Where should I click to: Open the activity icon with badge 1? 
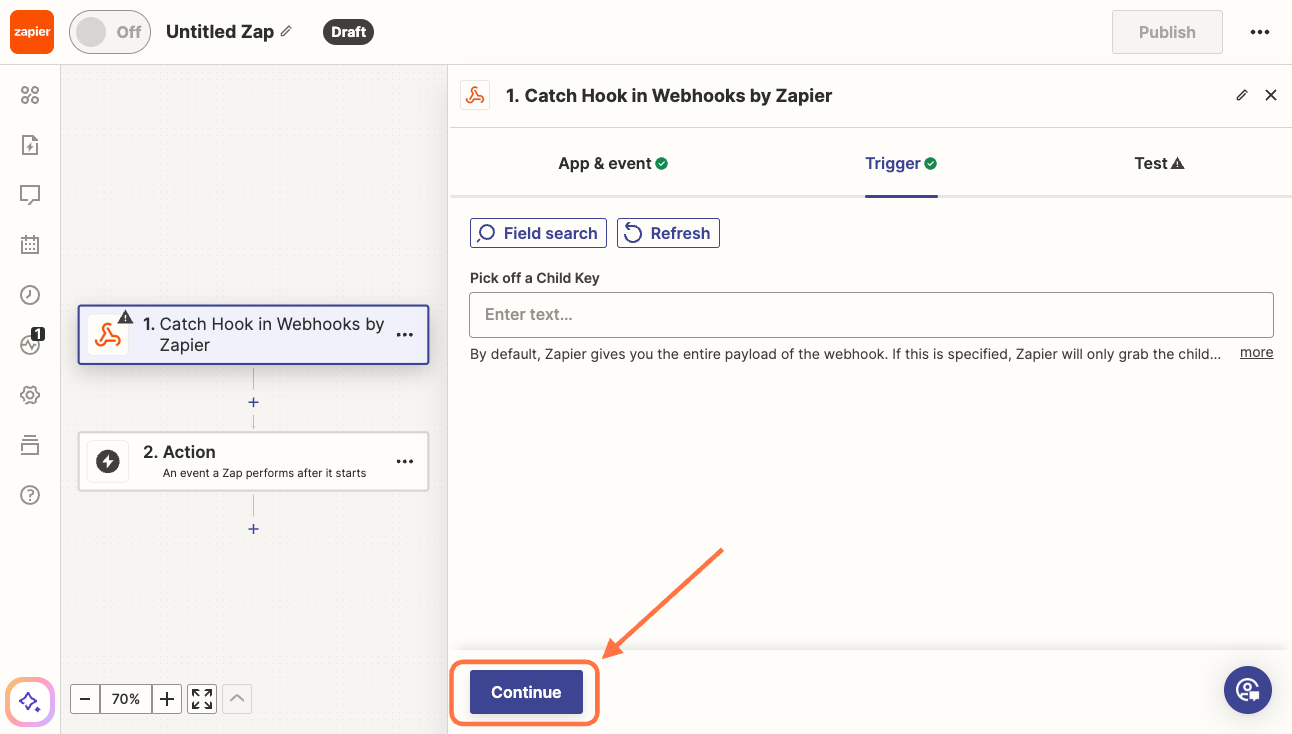point(30,344)
